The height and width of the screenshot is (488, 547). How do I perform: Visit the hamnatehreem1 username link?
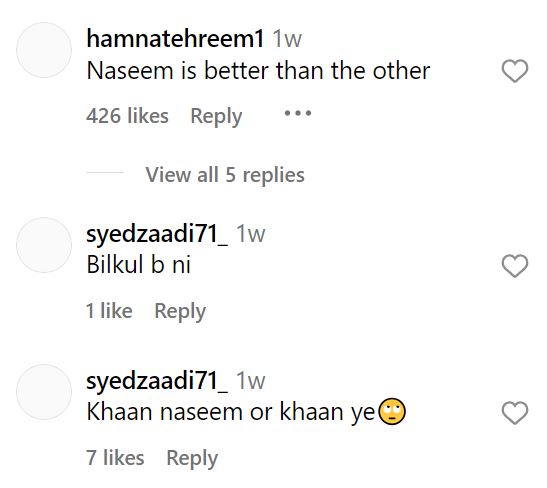coord(175,38)
